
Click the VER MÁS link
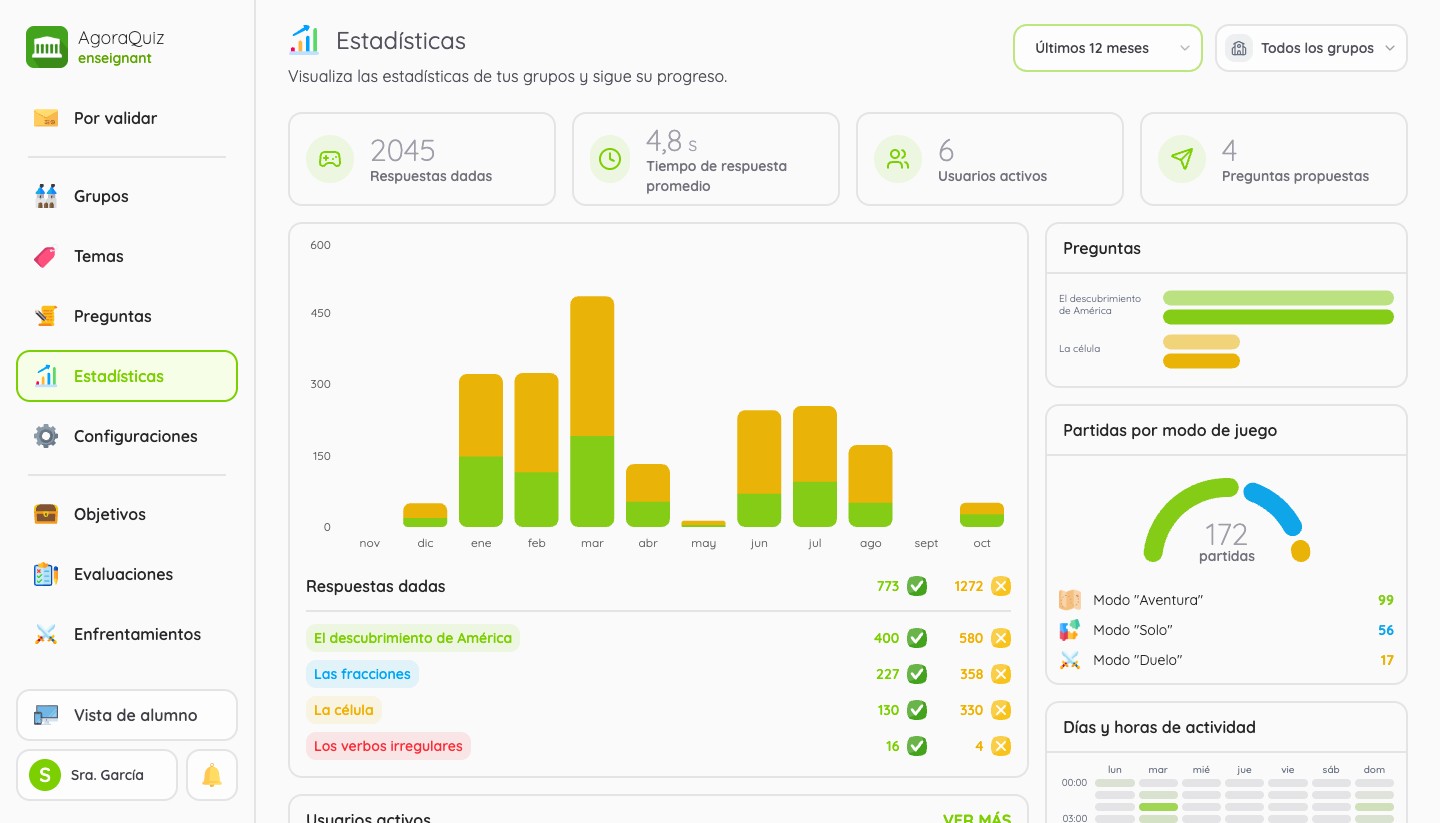coord(977,818)
